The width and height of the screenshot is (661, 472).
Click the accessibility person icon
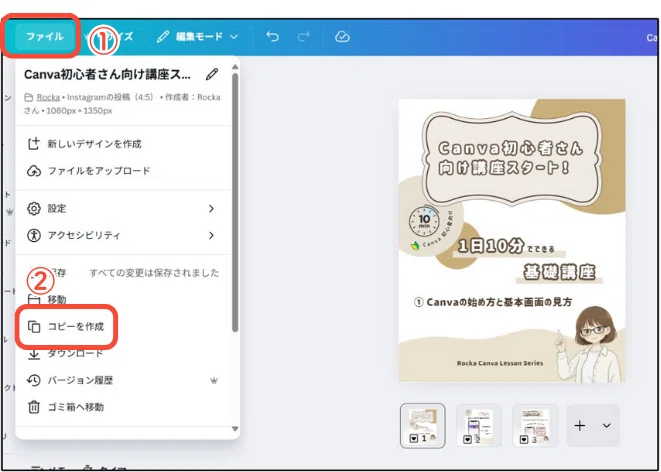(x=34, y=235)
